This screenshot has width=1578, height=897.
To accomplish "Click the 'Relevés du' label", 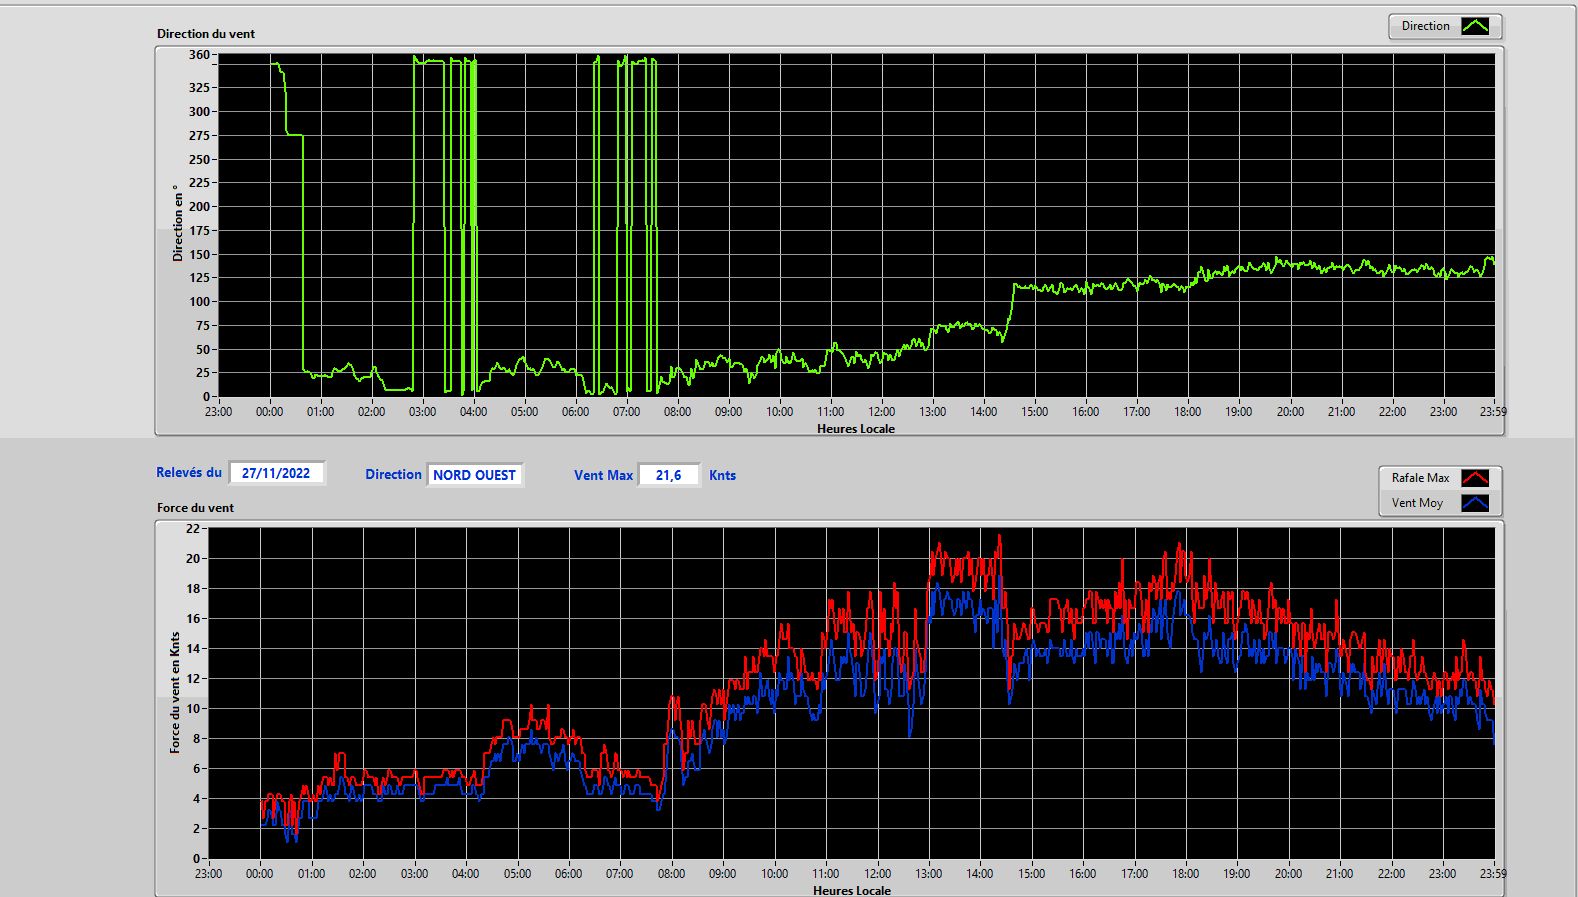I will coord(189,472).
